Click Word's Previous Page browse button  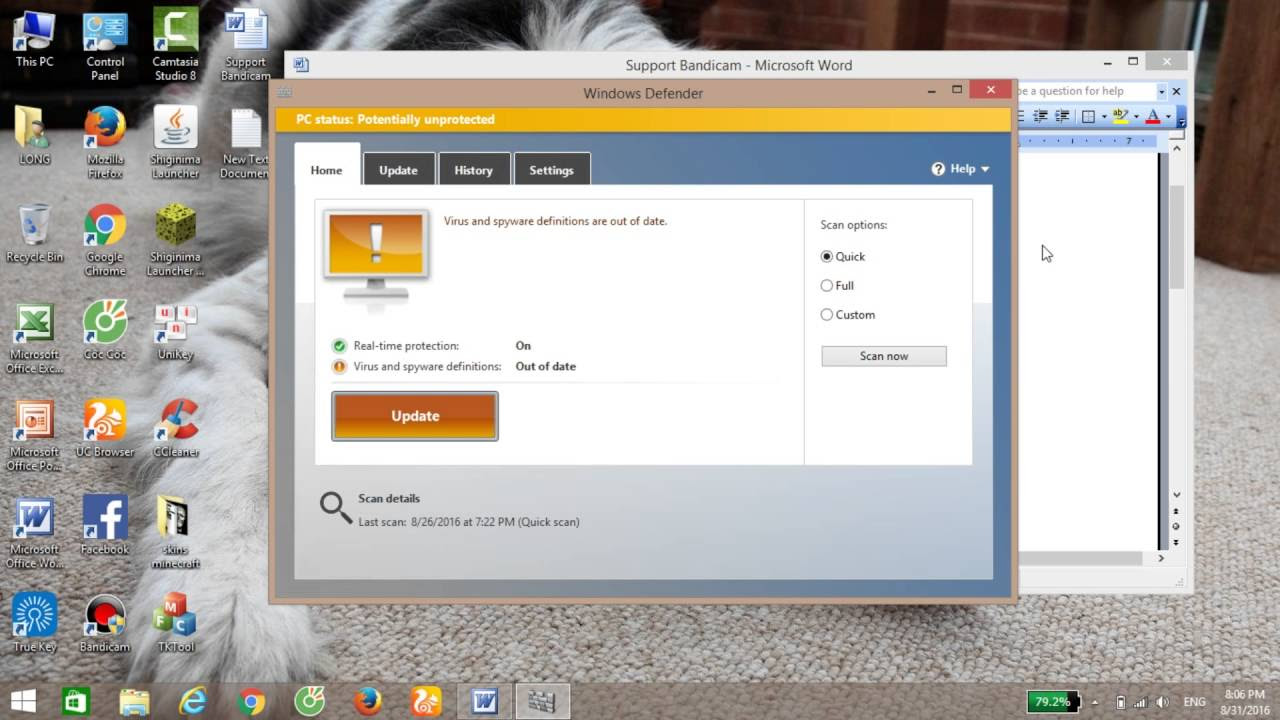coord(1177,512)
